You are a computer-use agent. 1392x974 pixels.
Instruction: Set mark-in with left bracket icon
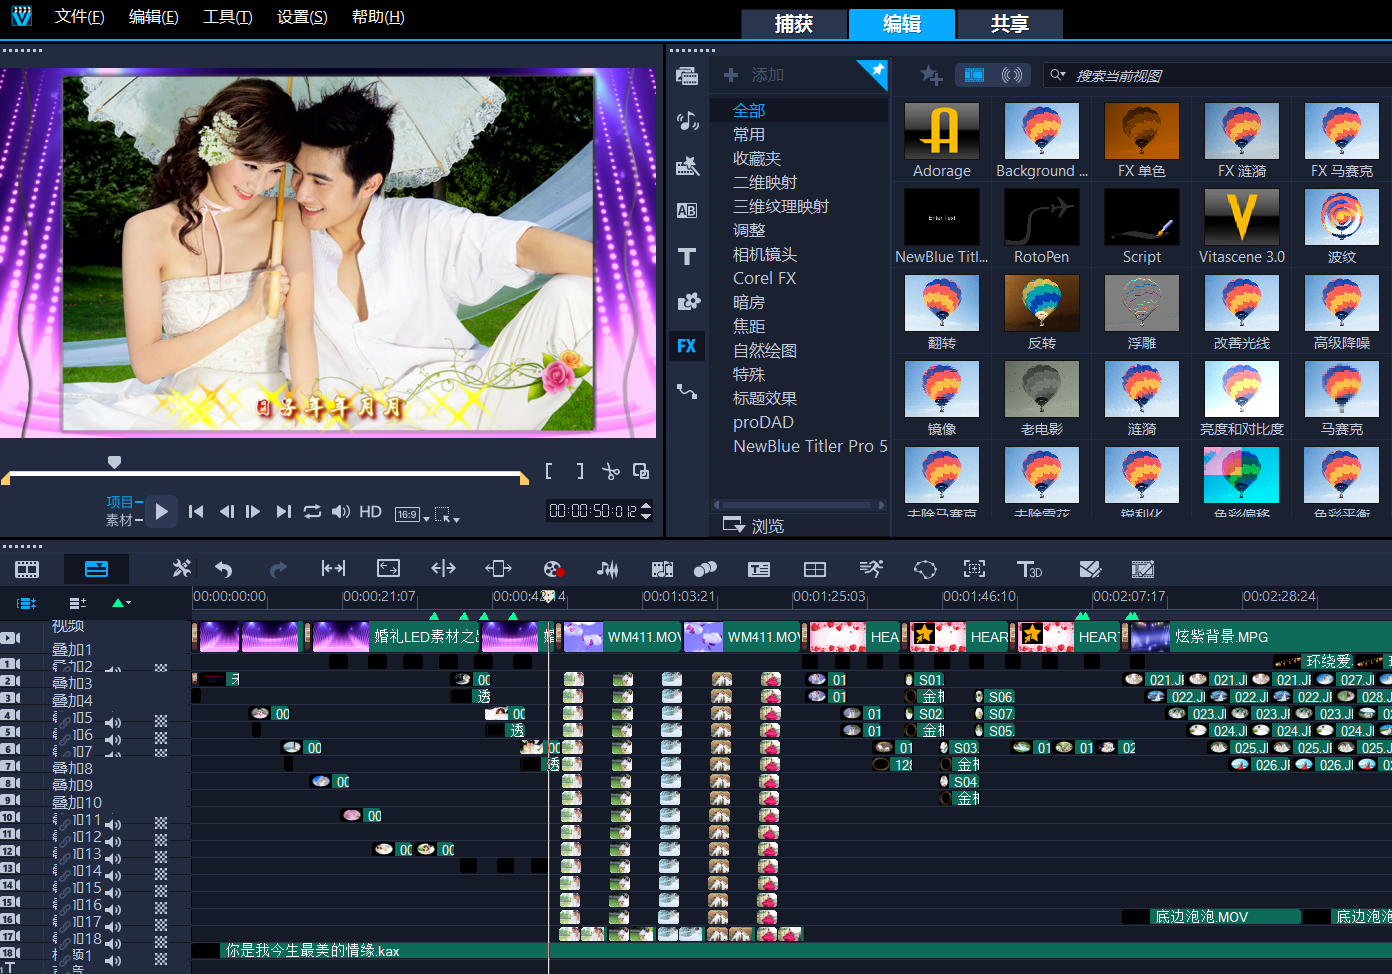pos(549,471)
